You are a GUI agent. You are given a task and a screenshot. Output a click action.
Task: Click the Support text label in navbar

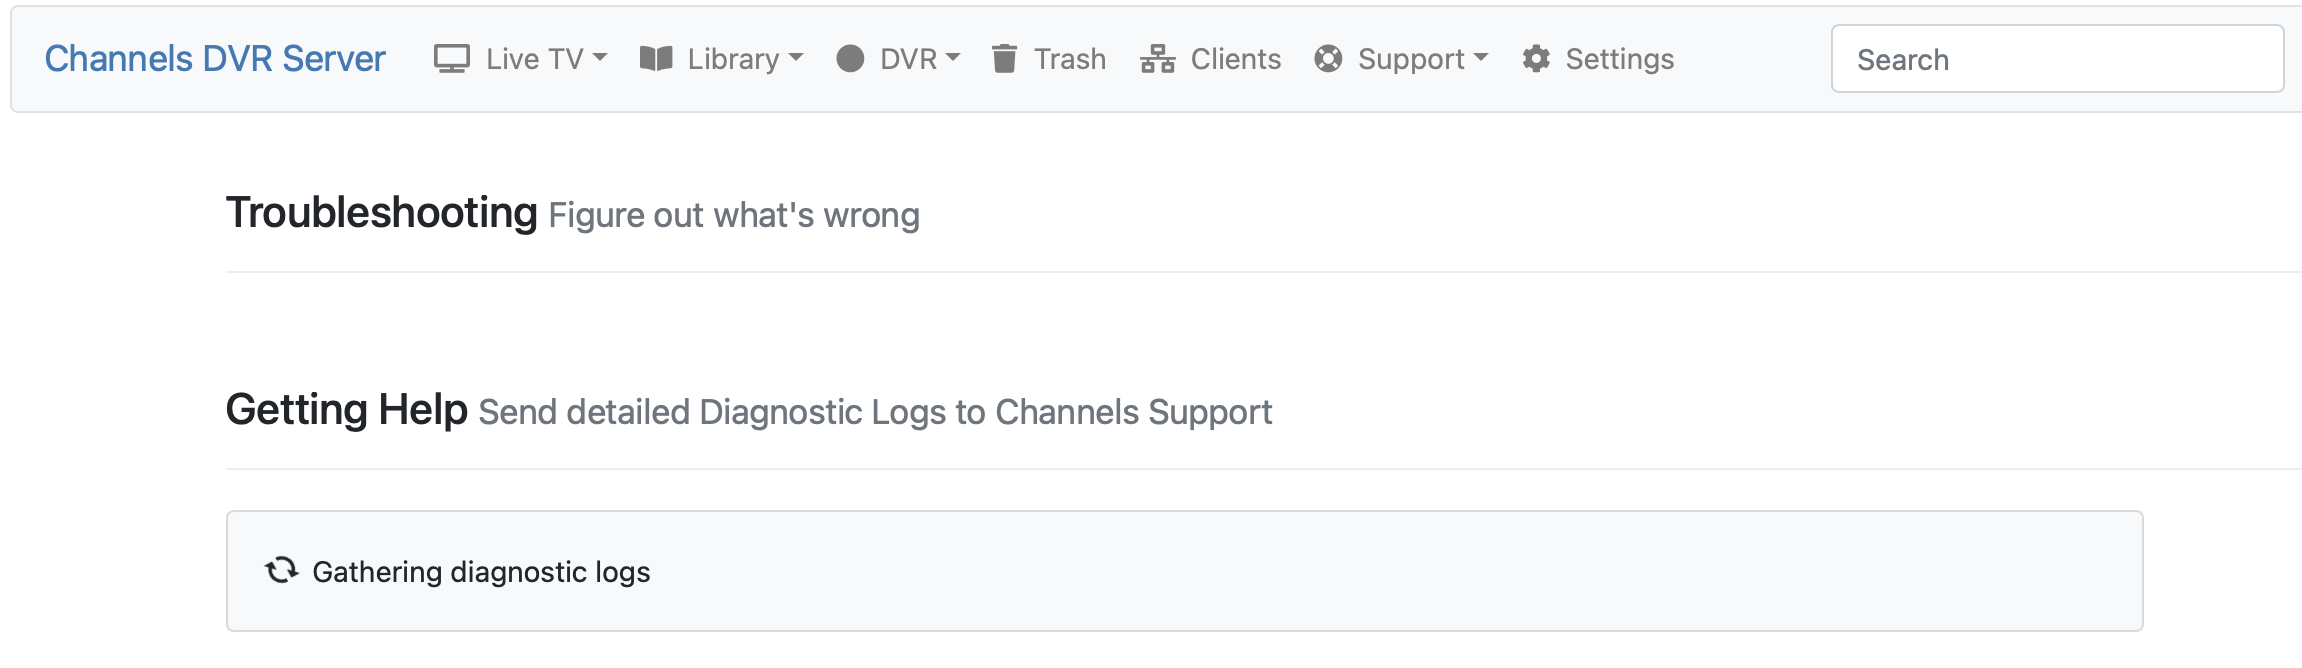point(1411,59)
